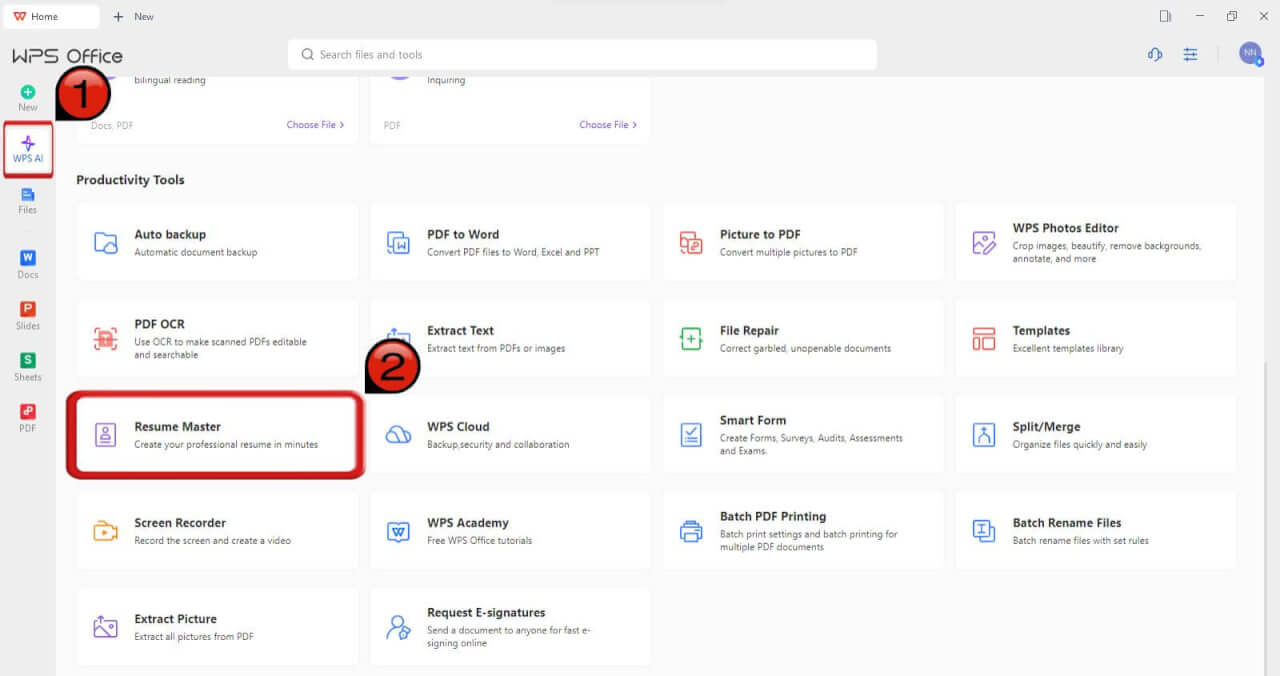Click Choose File link for Docs, PDF

pos(315,125)
